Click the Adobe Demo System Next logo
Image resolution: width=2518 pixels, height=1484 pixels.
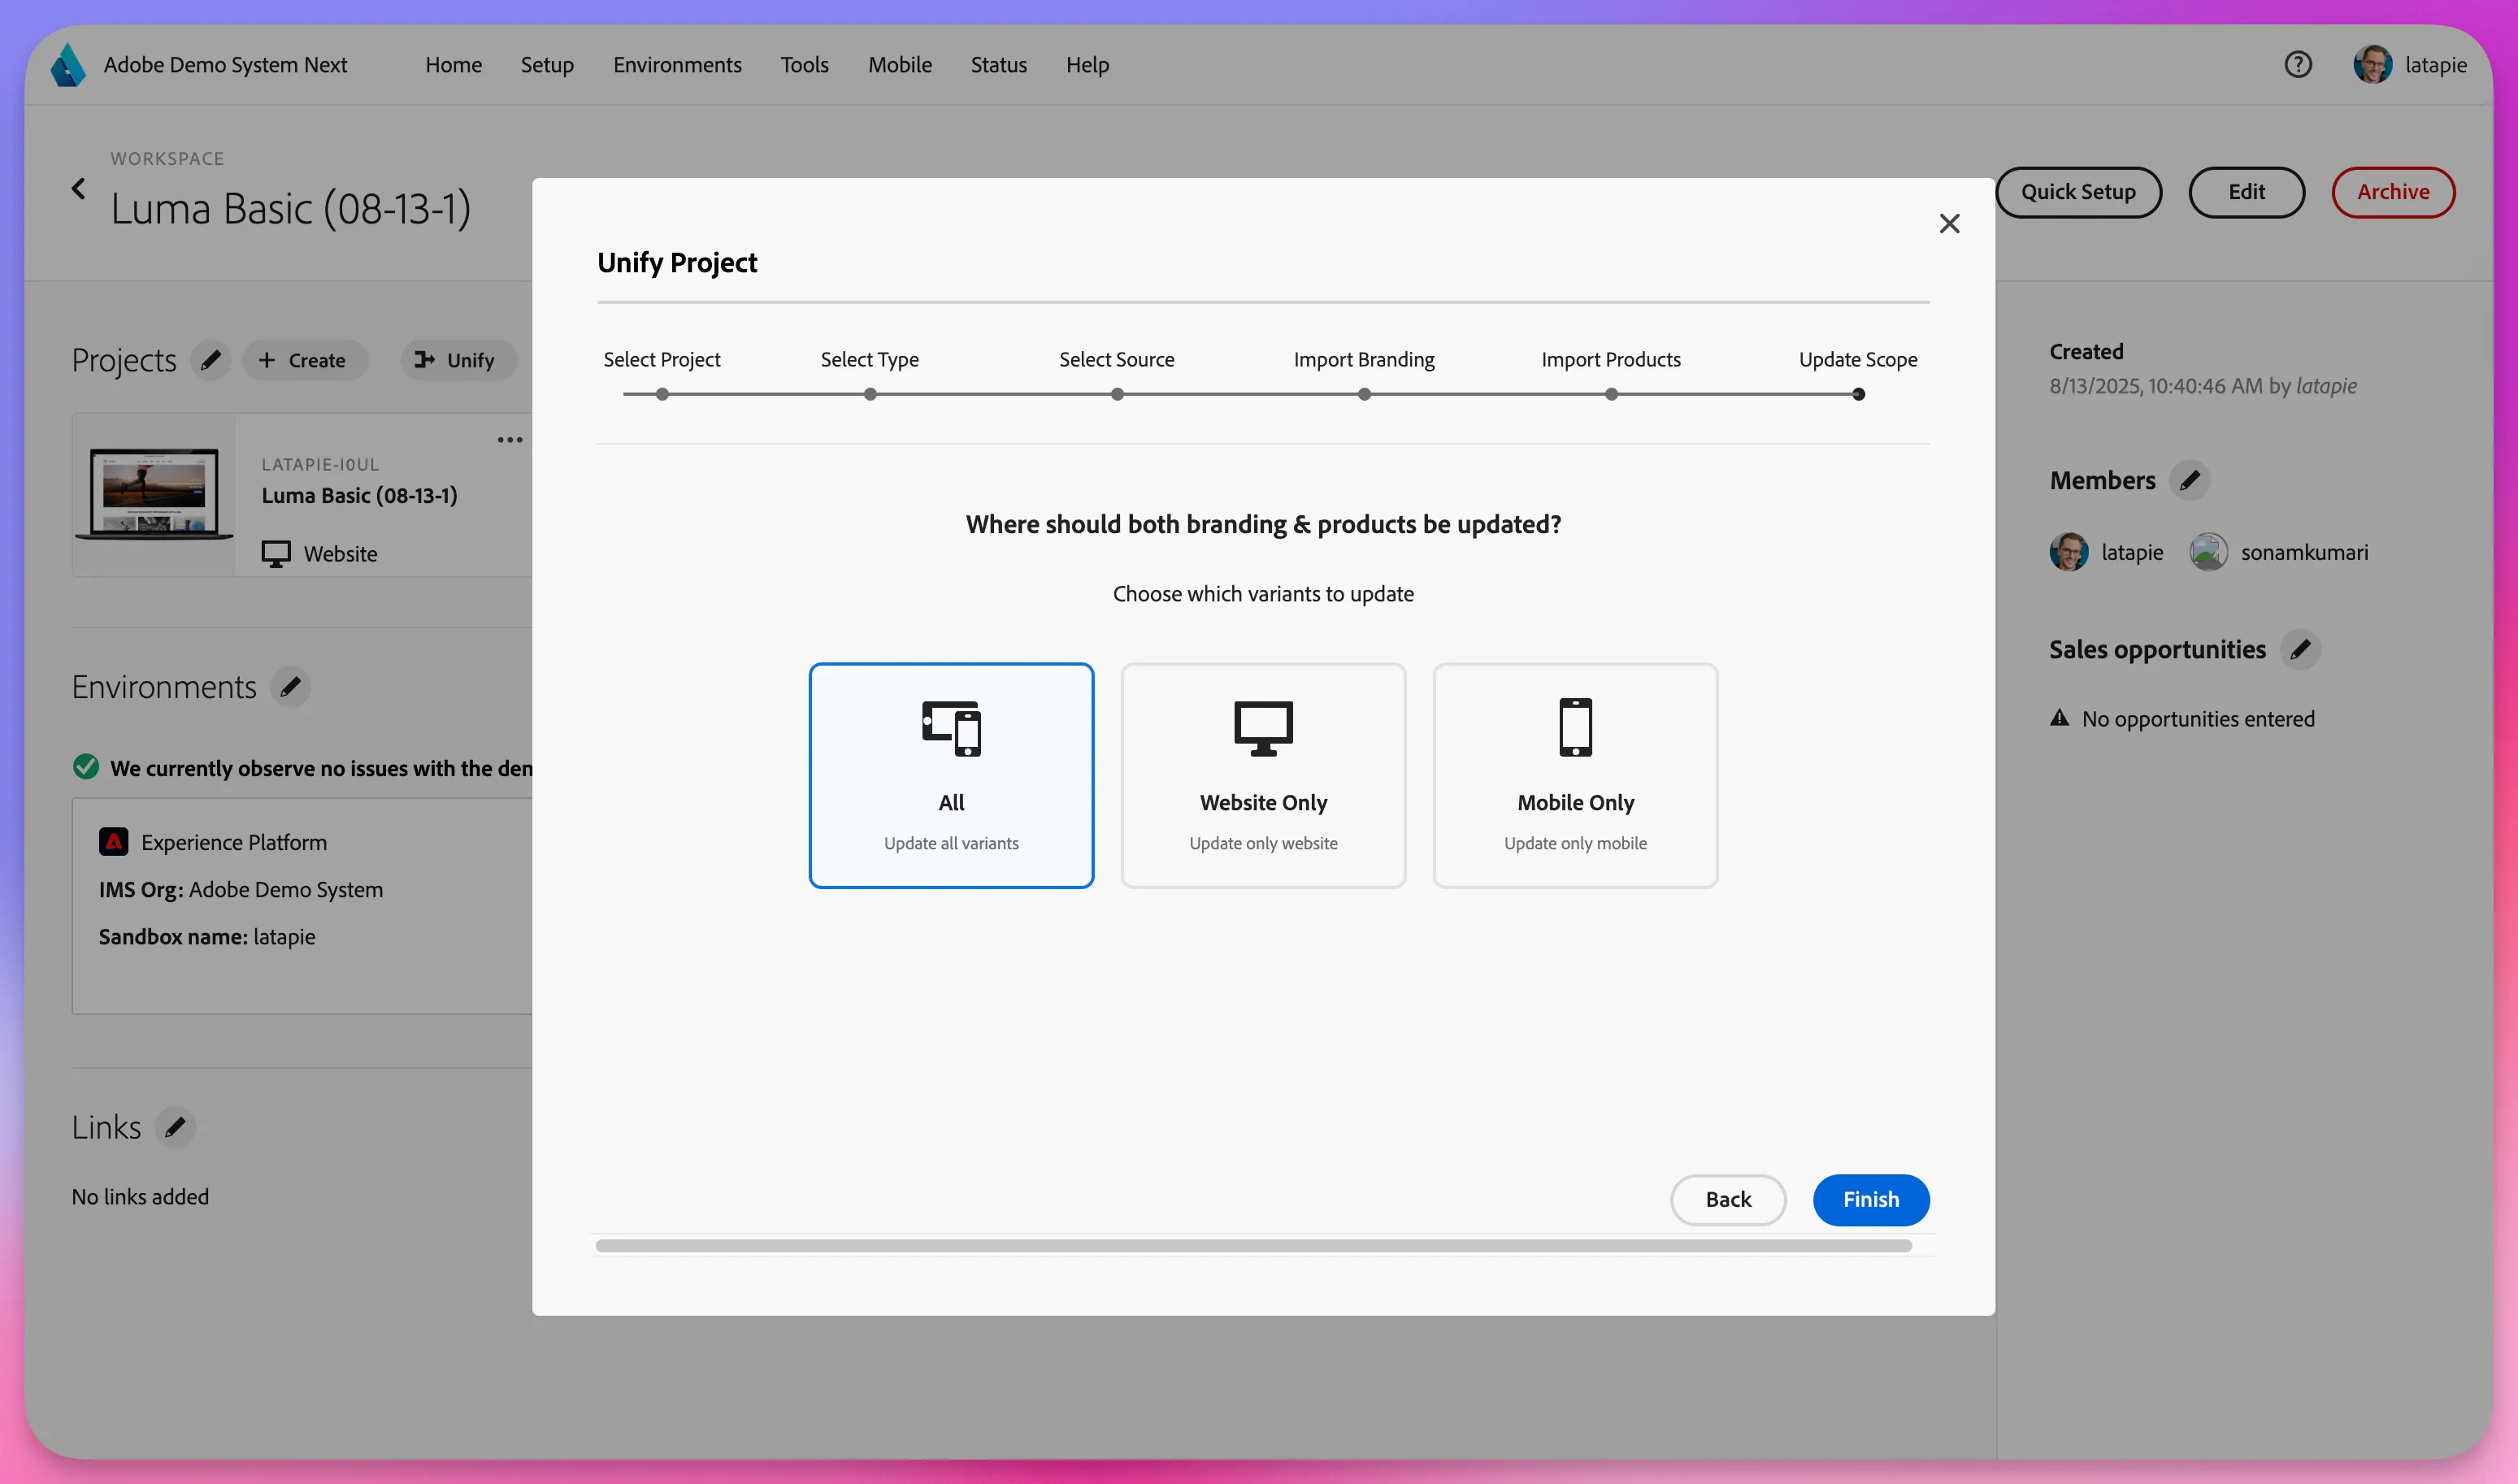click(68, 65)
